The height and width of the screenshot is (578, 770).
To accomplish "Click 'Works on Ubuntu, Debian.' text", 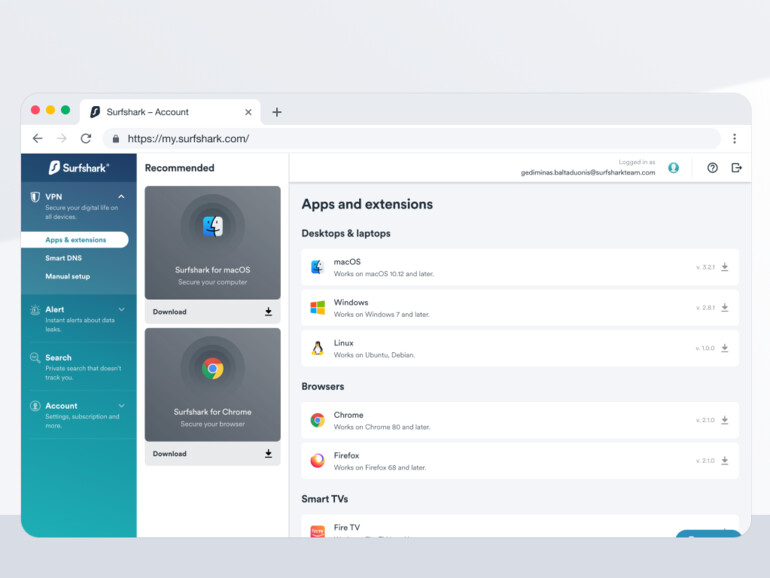I will point(374,355).
